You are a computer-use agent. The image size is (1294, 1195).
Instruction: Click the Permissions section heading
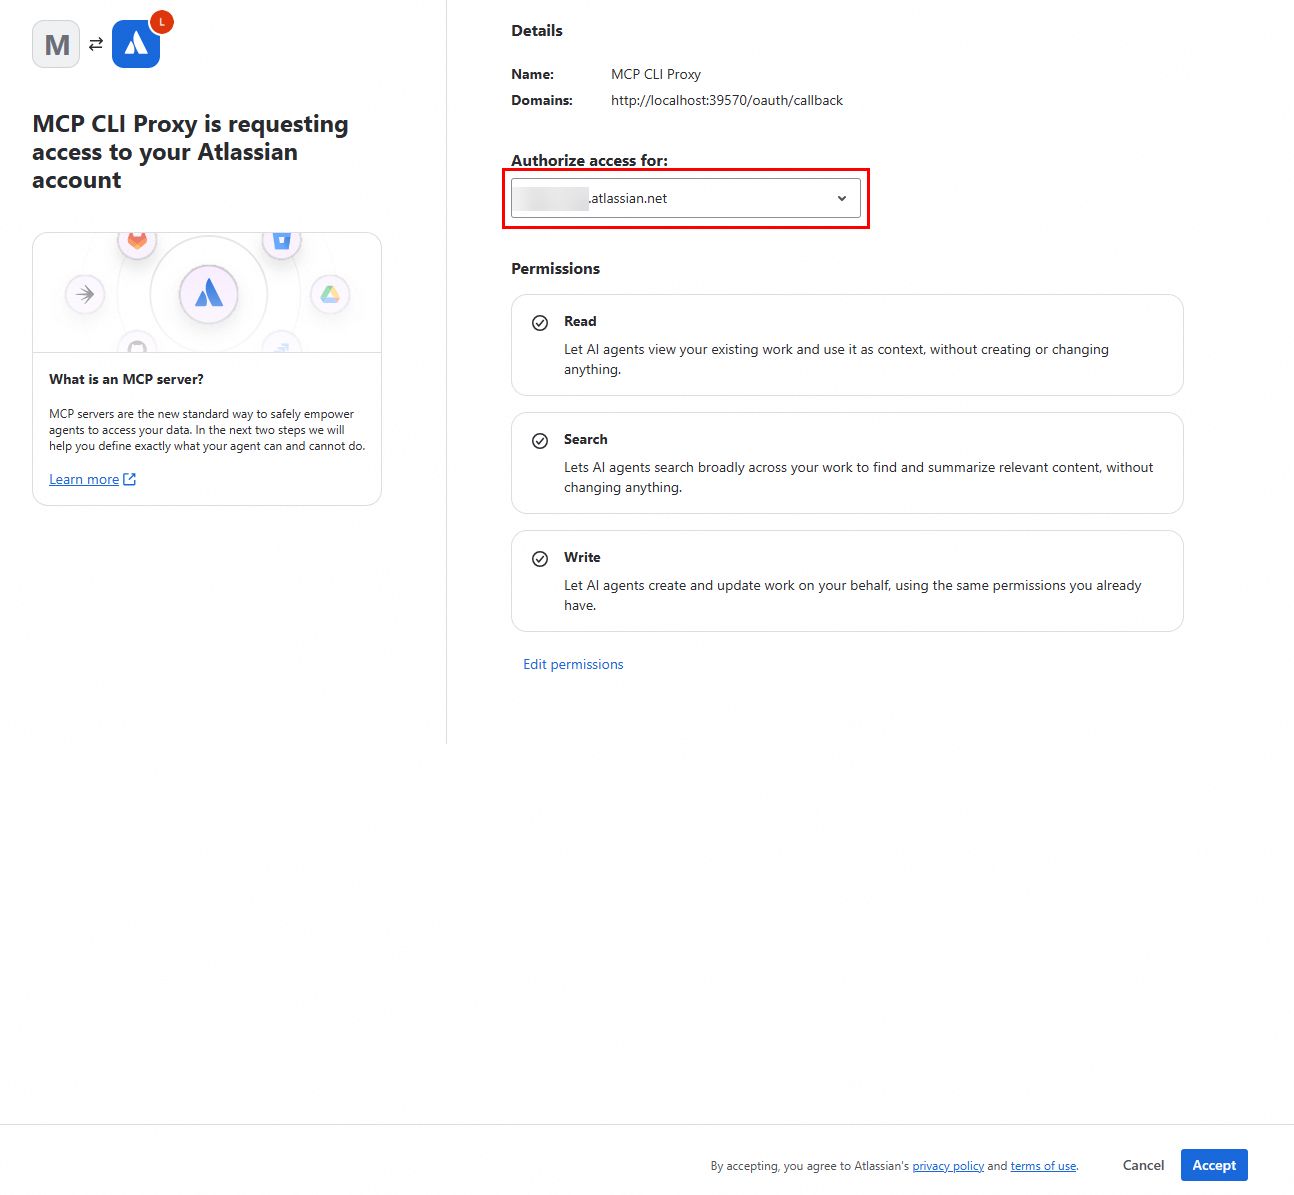tap(555, 268)
